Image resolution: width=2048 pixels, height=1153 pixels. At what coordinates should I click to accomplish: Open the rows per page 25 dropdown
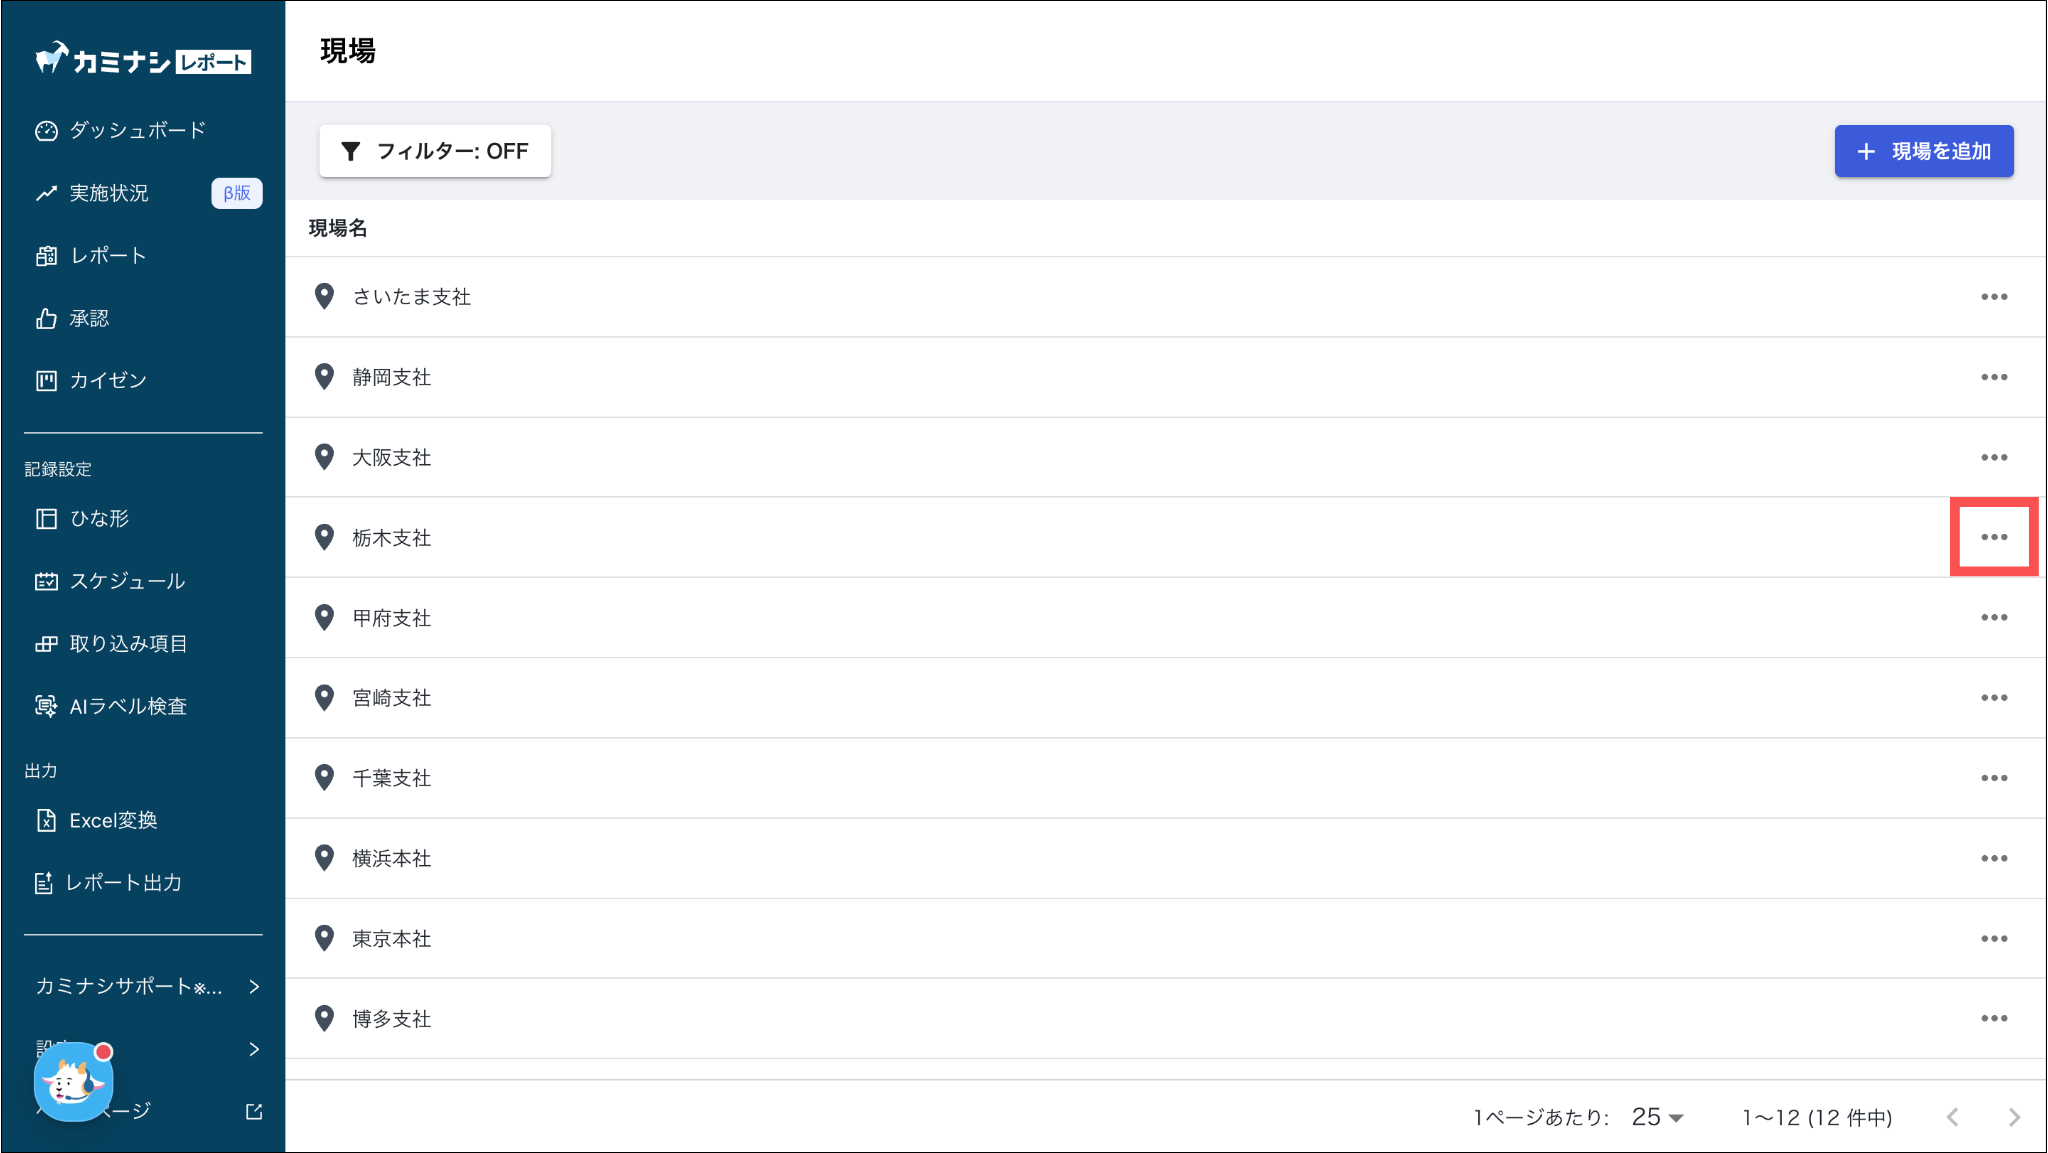[1657, 1117]
